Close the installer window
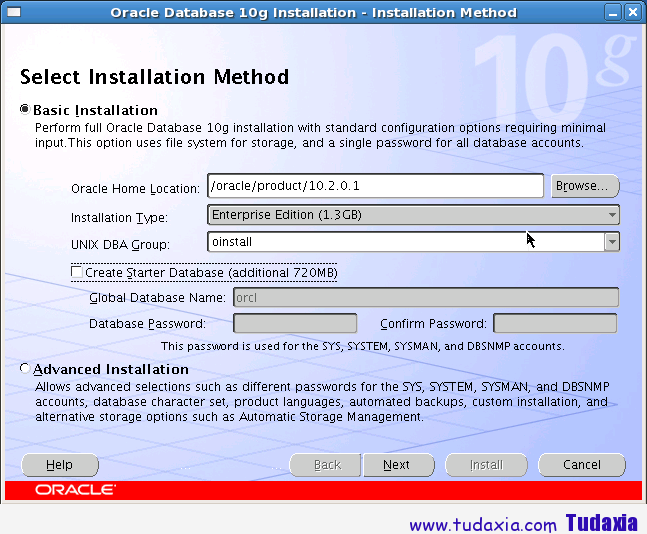 point(633,12)
